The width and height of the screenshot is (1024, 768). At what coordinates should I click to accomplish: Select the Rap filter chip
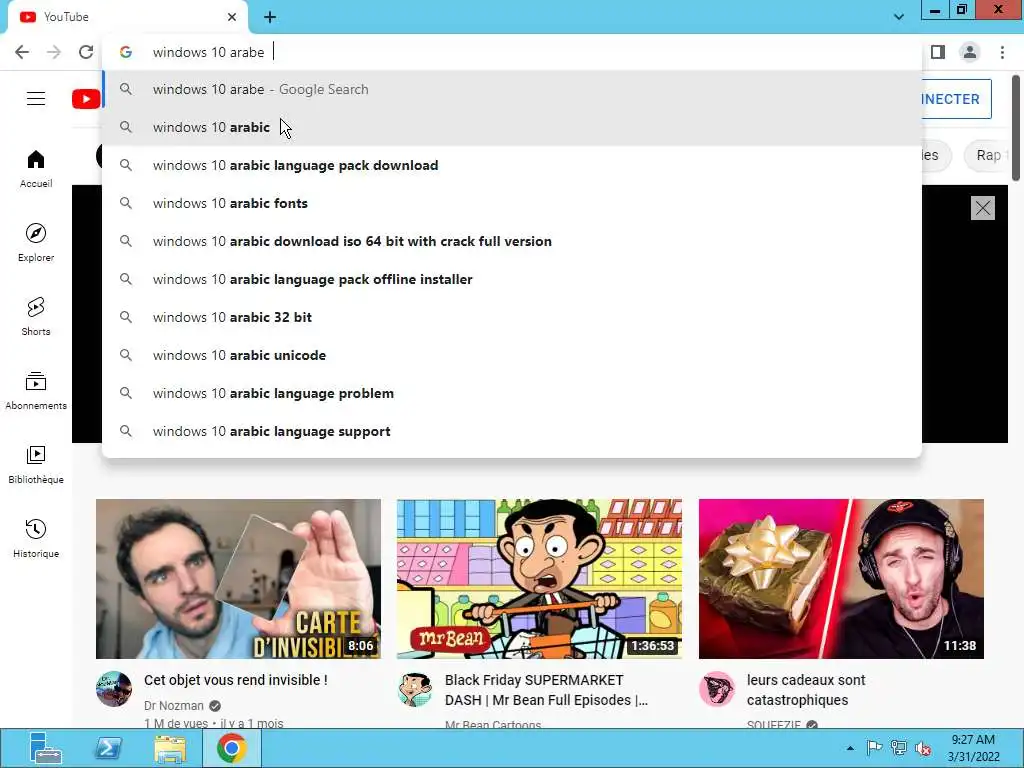pyautogui.click(x=987, y=155)
